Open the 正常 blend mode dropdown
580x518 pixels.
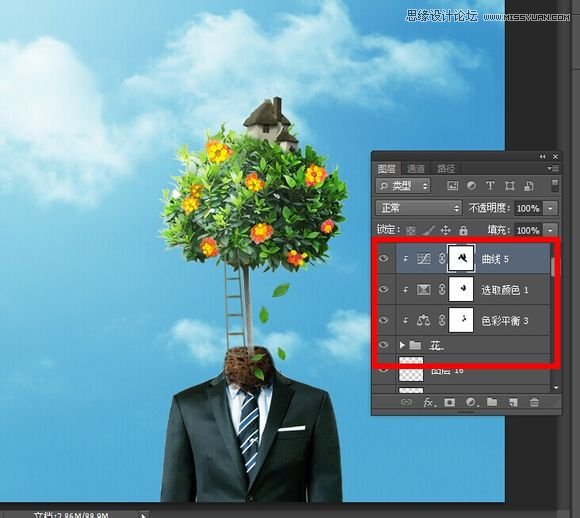(419, 208)
